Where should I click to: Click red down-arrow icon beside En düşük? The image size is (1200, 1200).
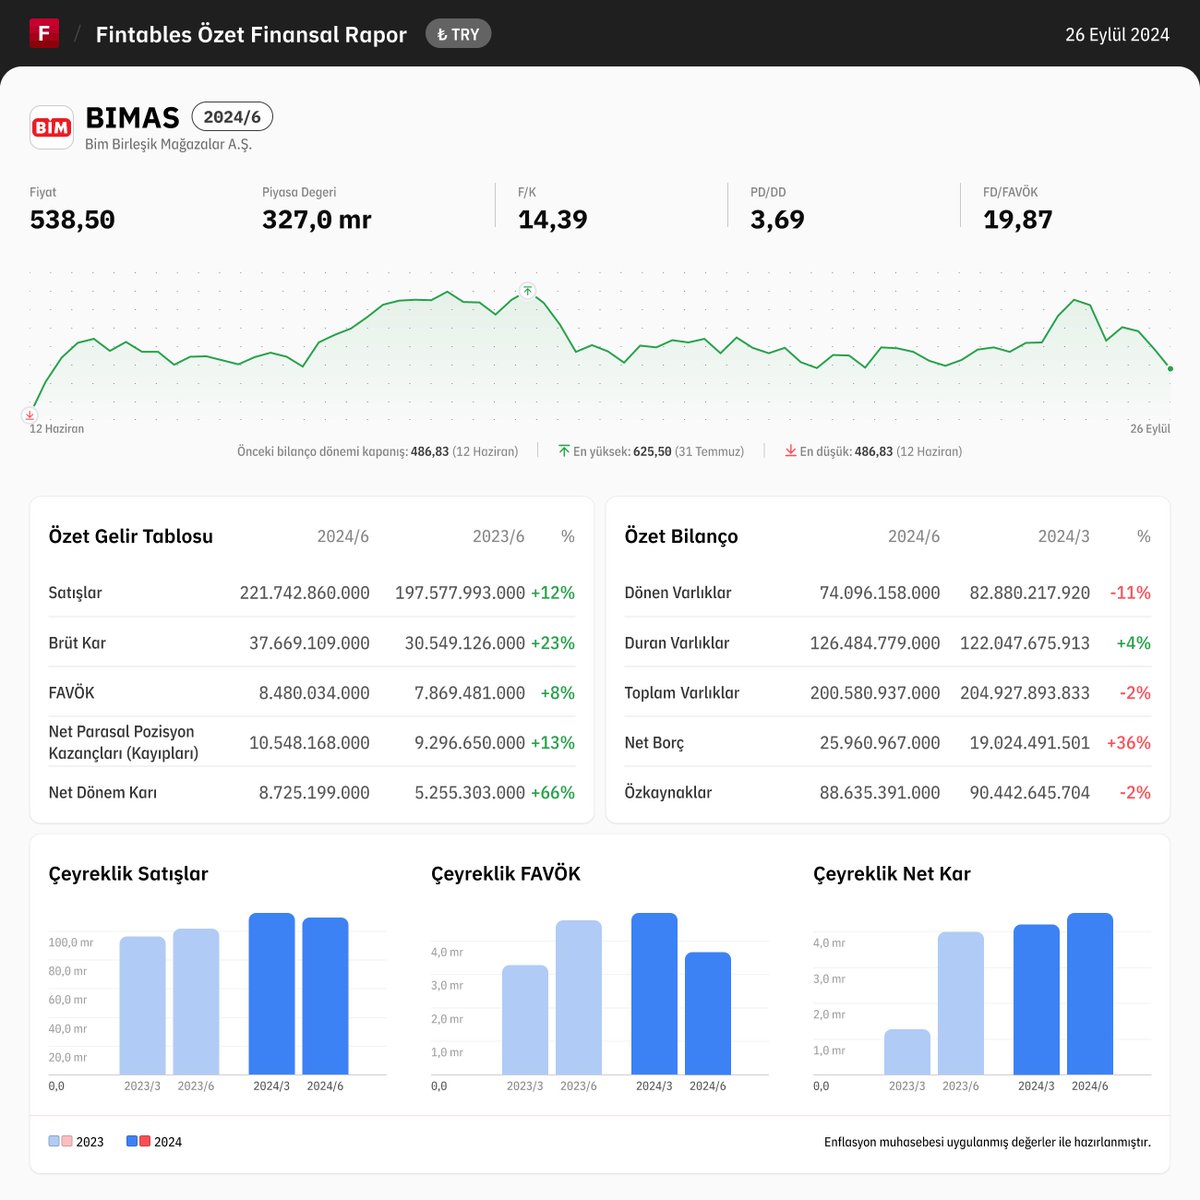pyautogui.click(x=791, y=451)
